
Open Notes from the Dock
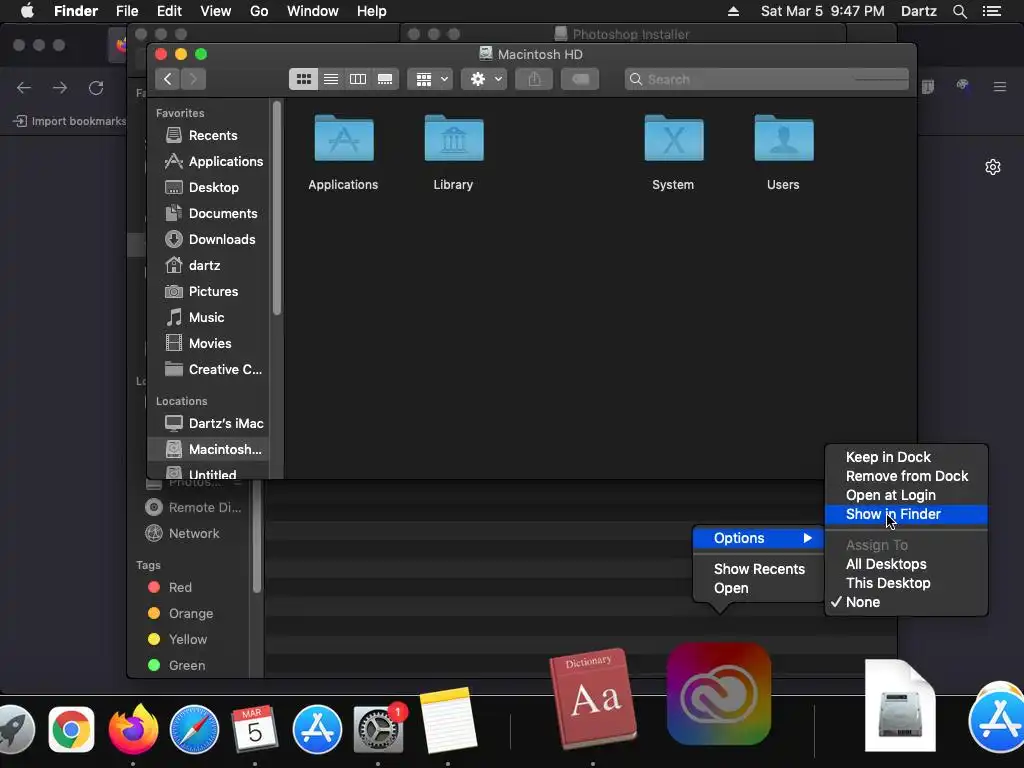click(448, 720)
